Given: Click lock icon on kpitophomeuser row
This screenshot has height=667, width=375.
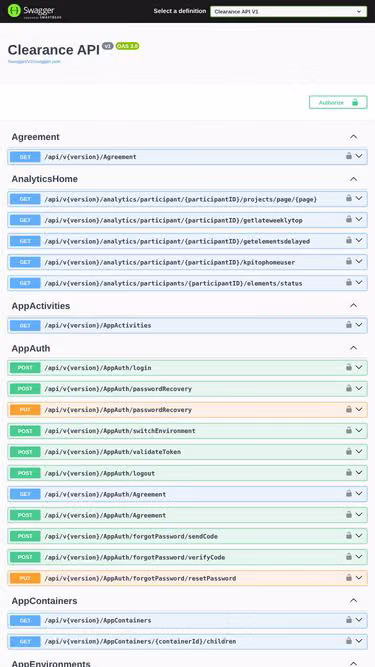Looking at the screenshot, I should pos(349,261).
